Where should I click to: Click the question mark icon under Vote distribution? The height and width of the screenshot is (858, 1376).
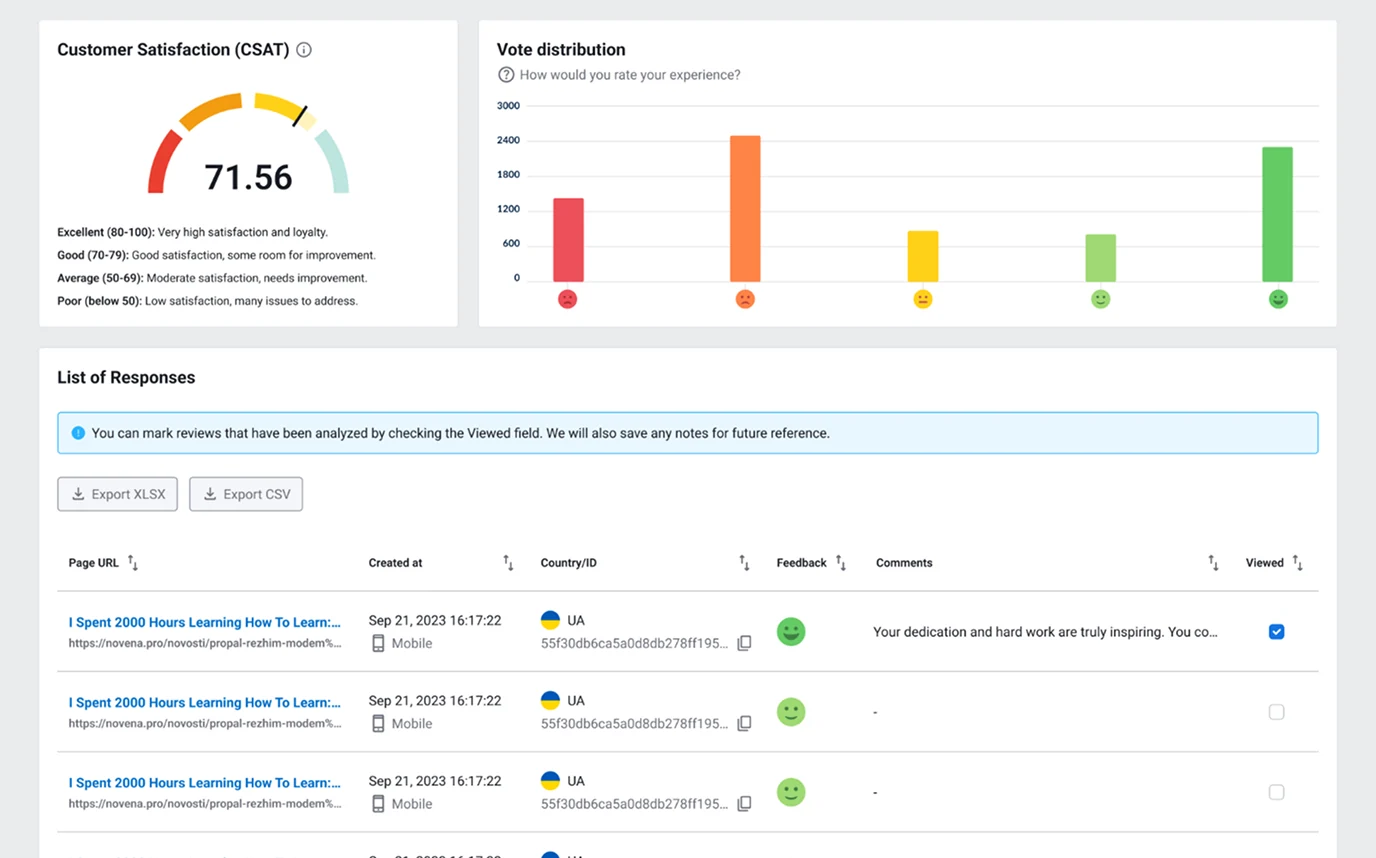click(x=506, y=75)
